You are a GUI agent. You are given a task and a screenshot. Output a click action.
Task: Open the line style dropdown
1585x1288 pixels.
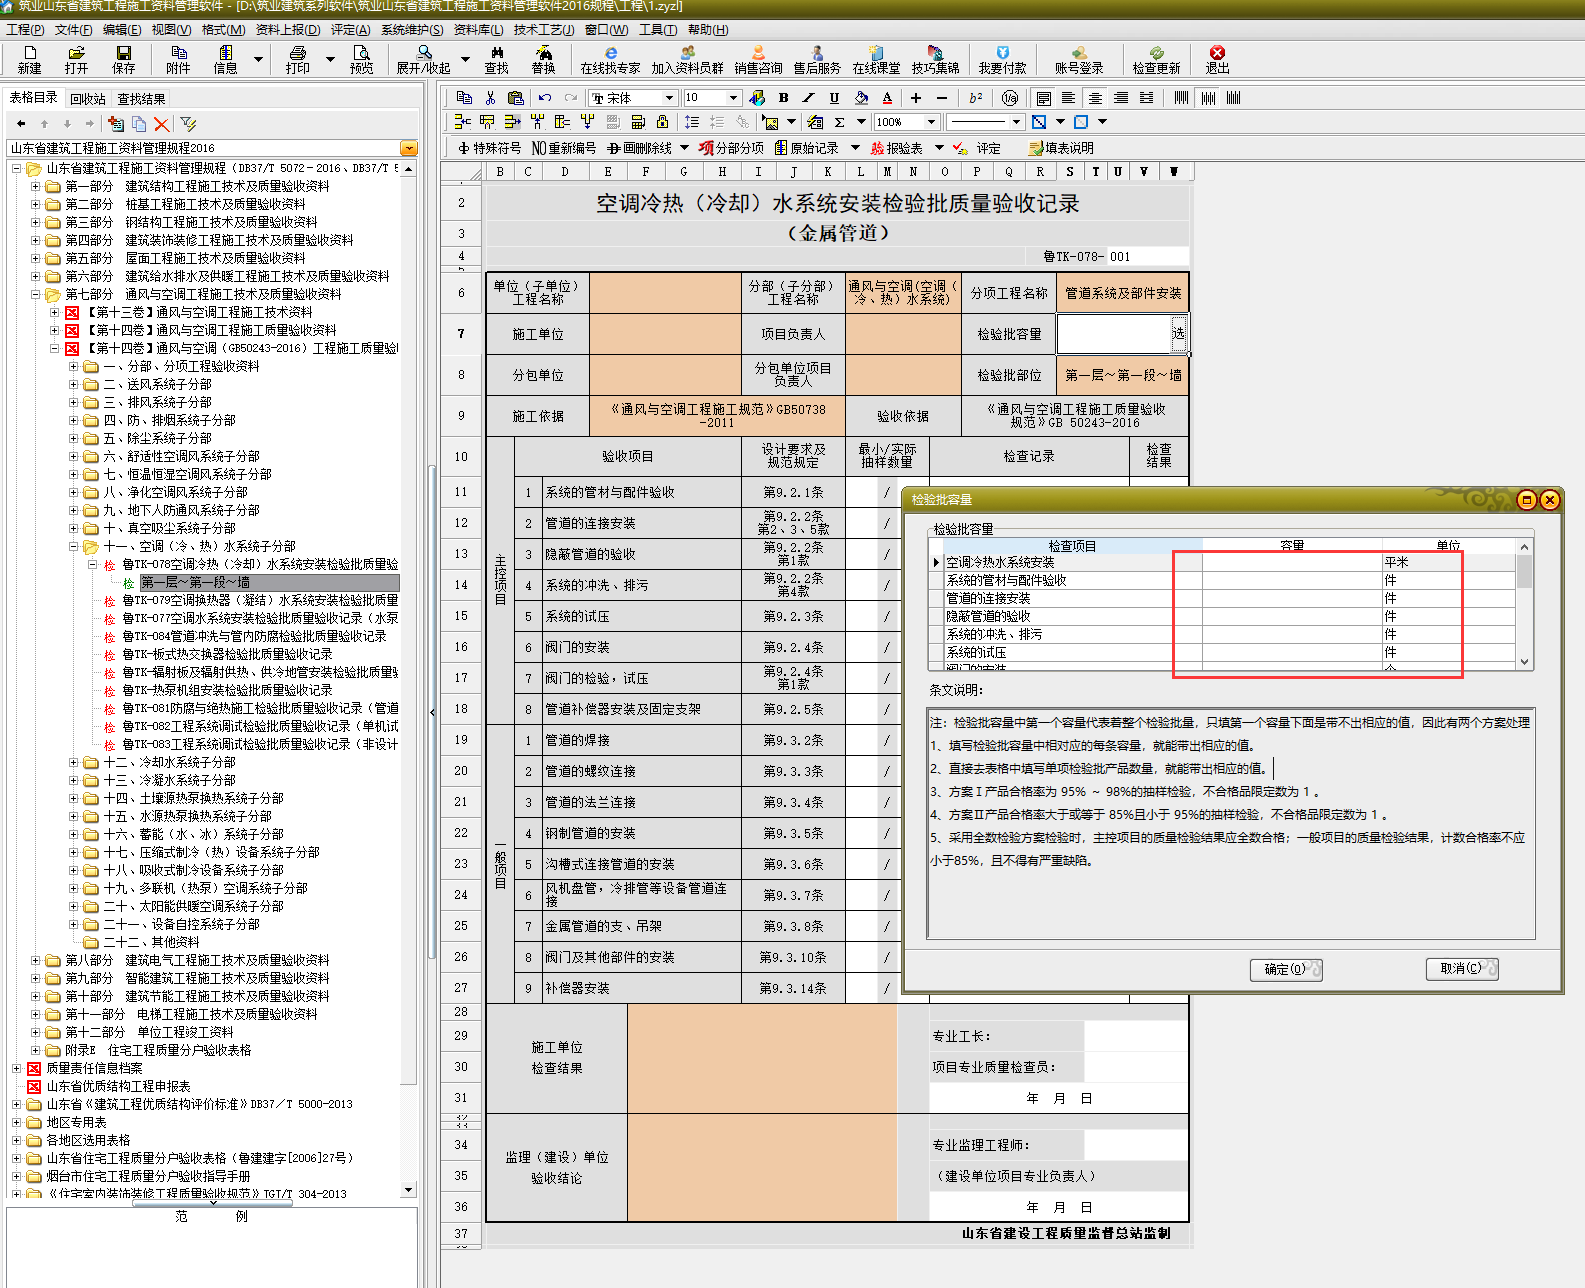click(x=1017, y=122)
